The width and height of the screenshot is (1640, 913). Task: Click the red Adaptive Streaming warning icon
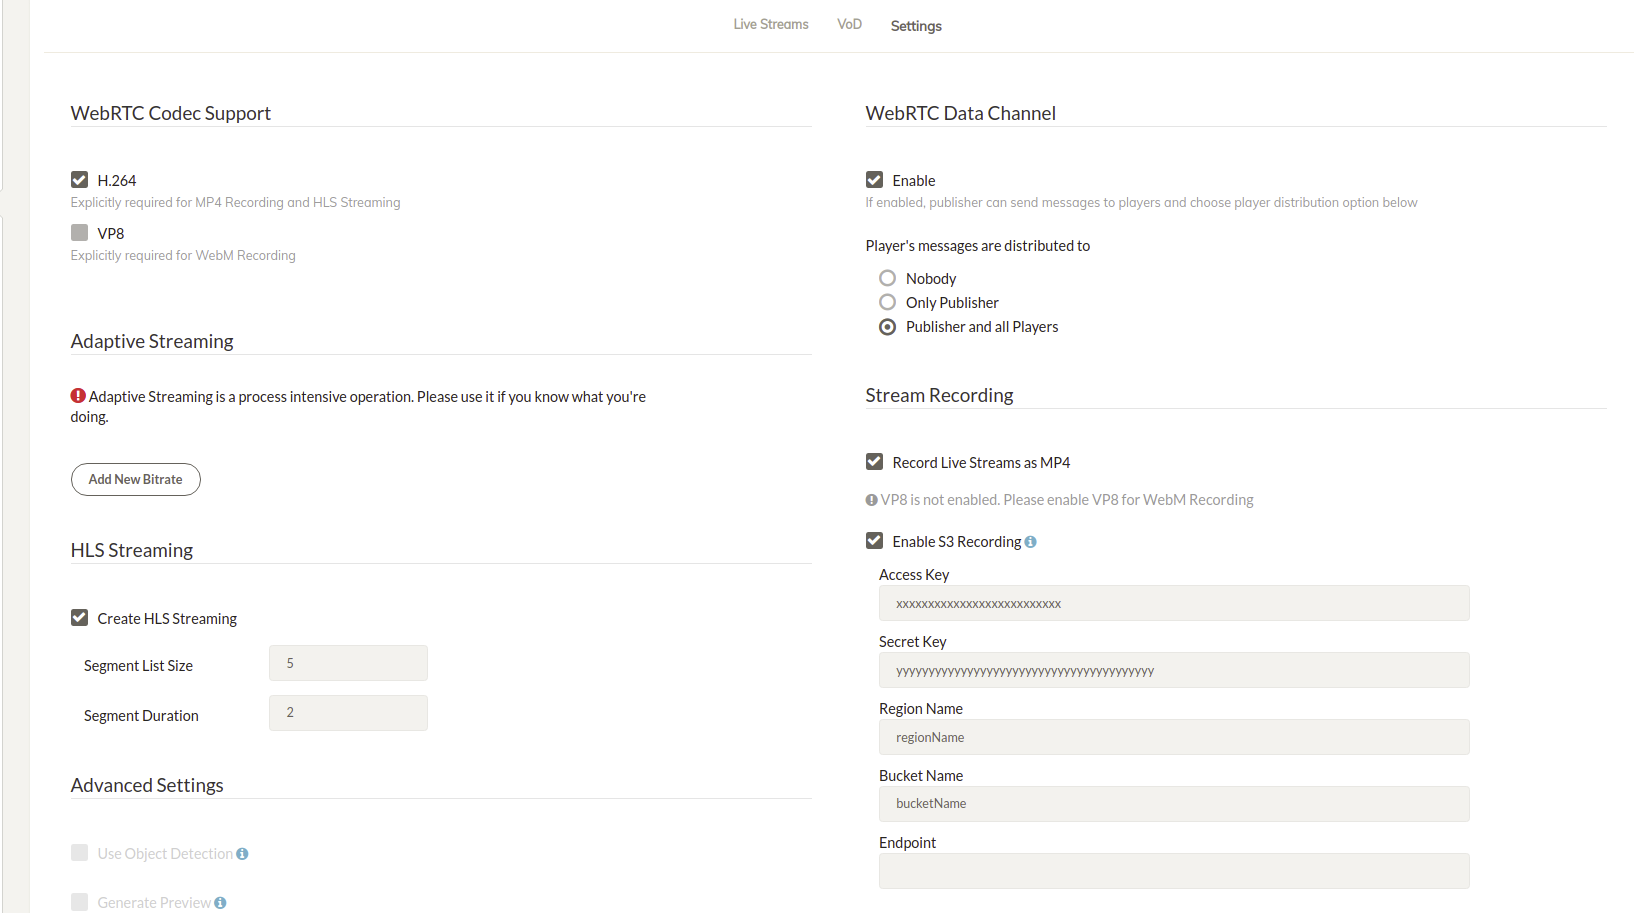[x=78, y=396]
